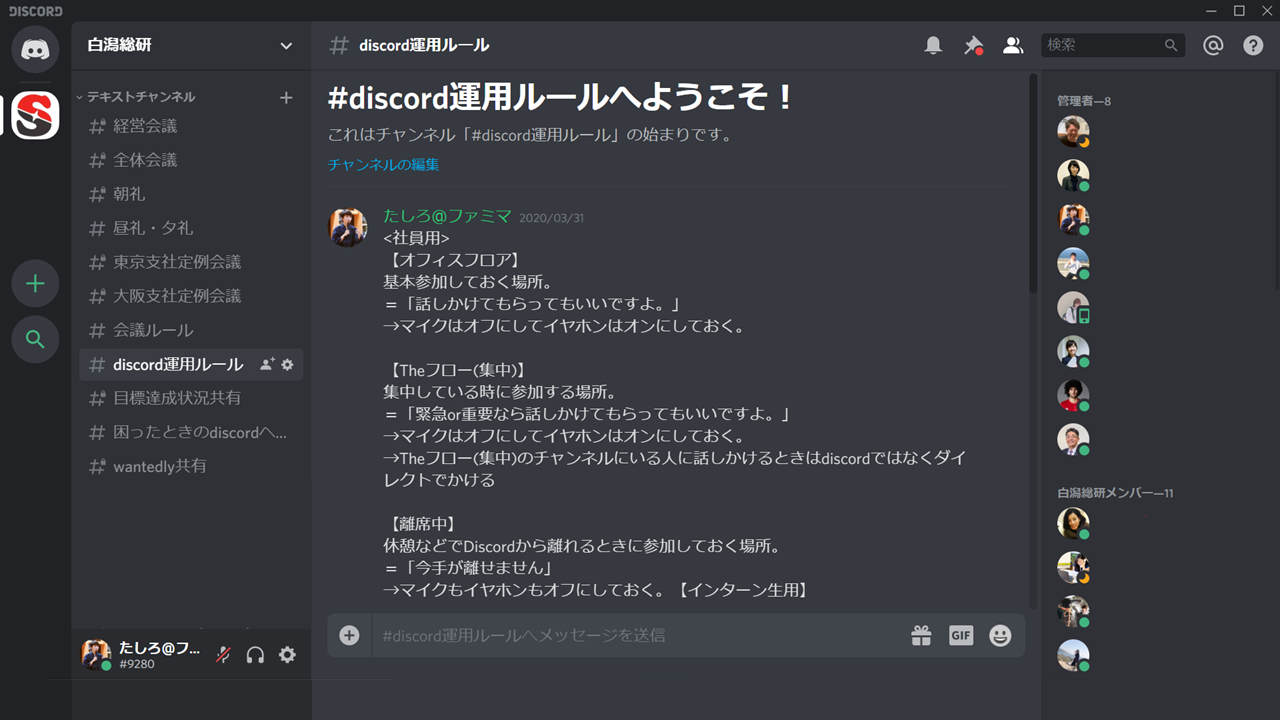
Task: Click into the 検索 search field
Action: coord(1113,45)
